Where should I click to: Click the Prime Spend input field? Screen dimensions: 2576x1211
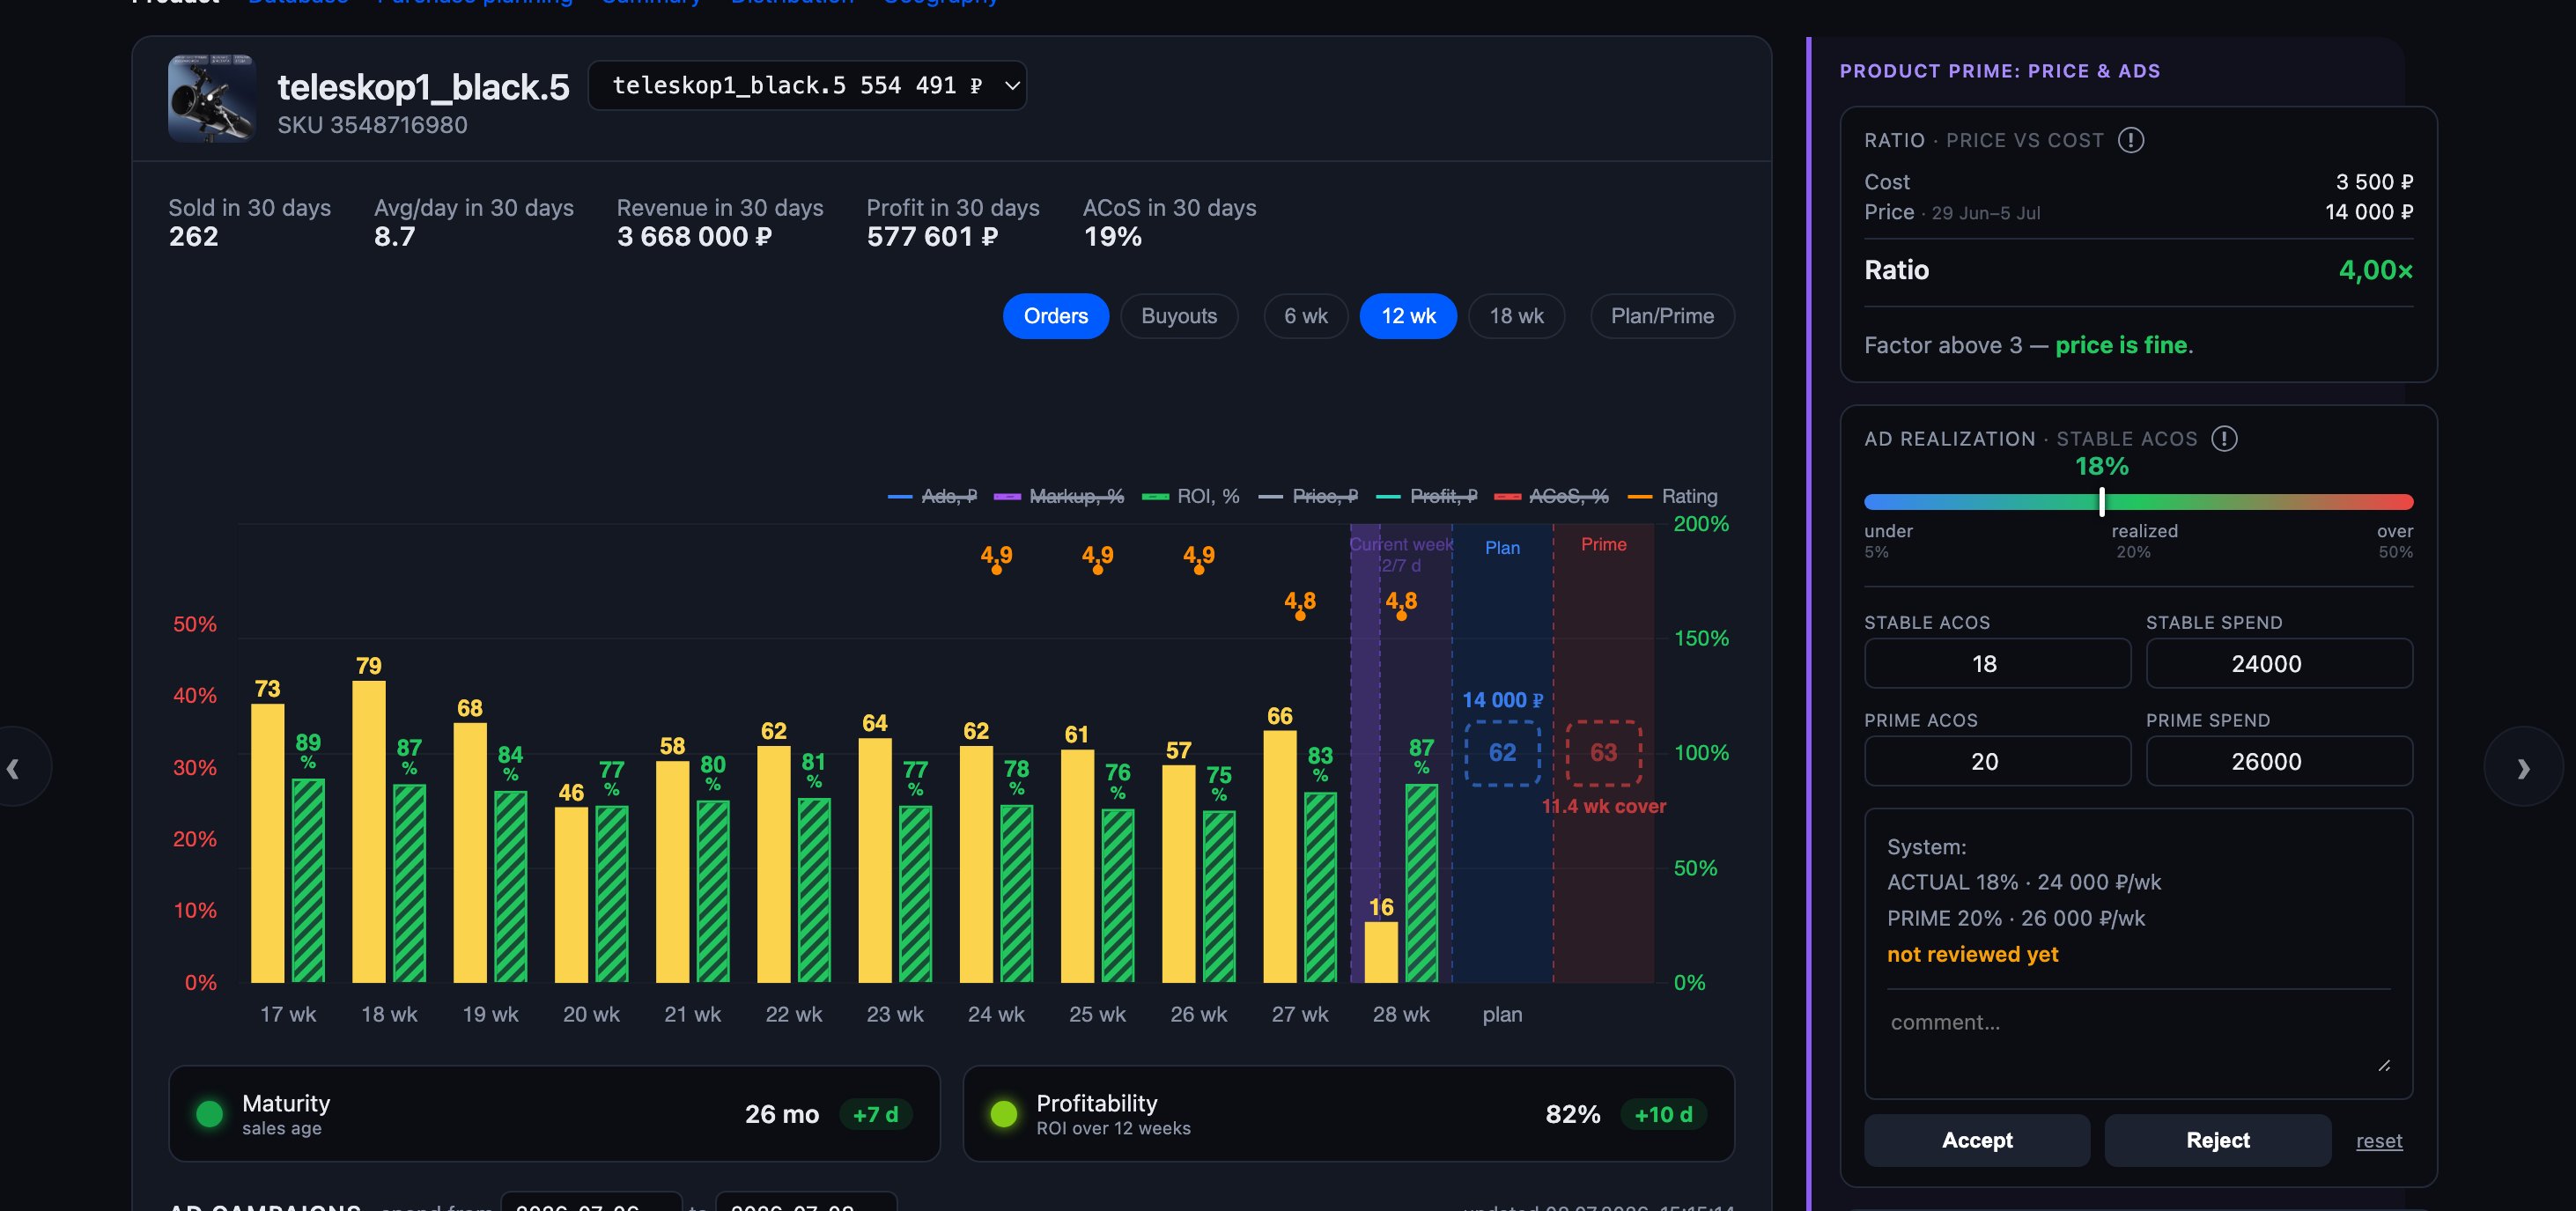[x=2278, y=761]
